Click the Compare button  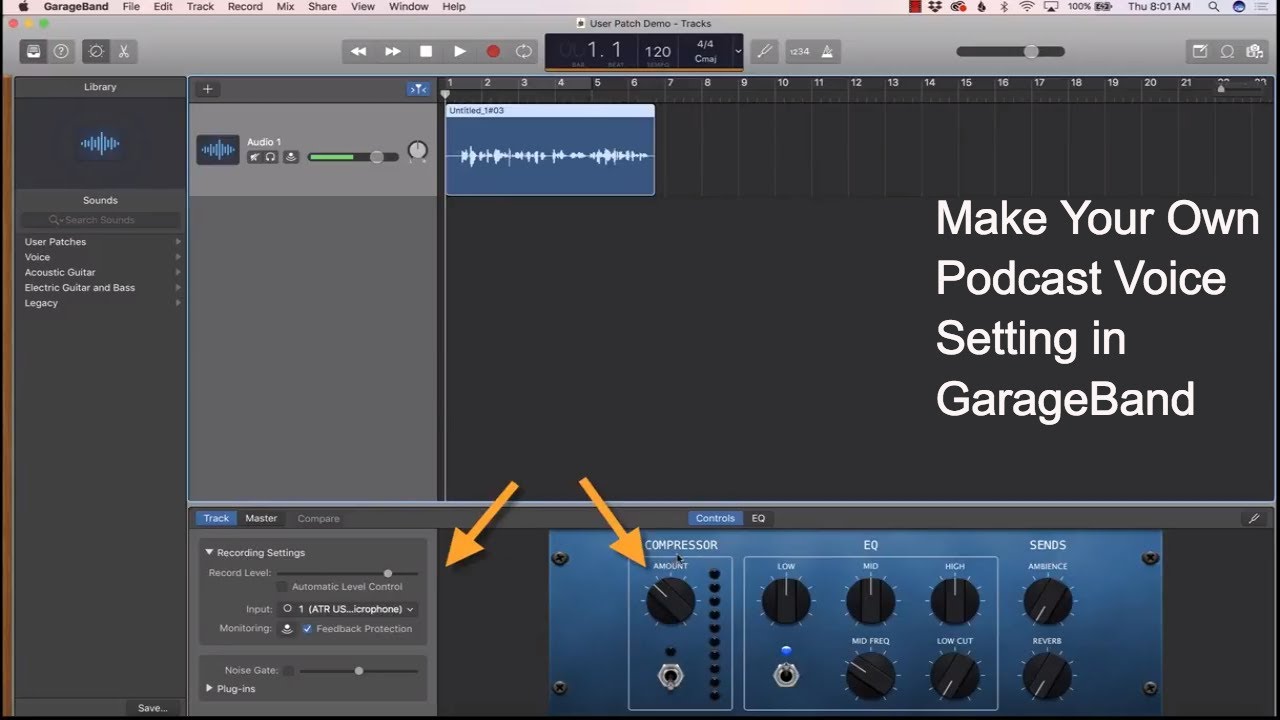(318, 518)
